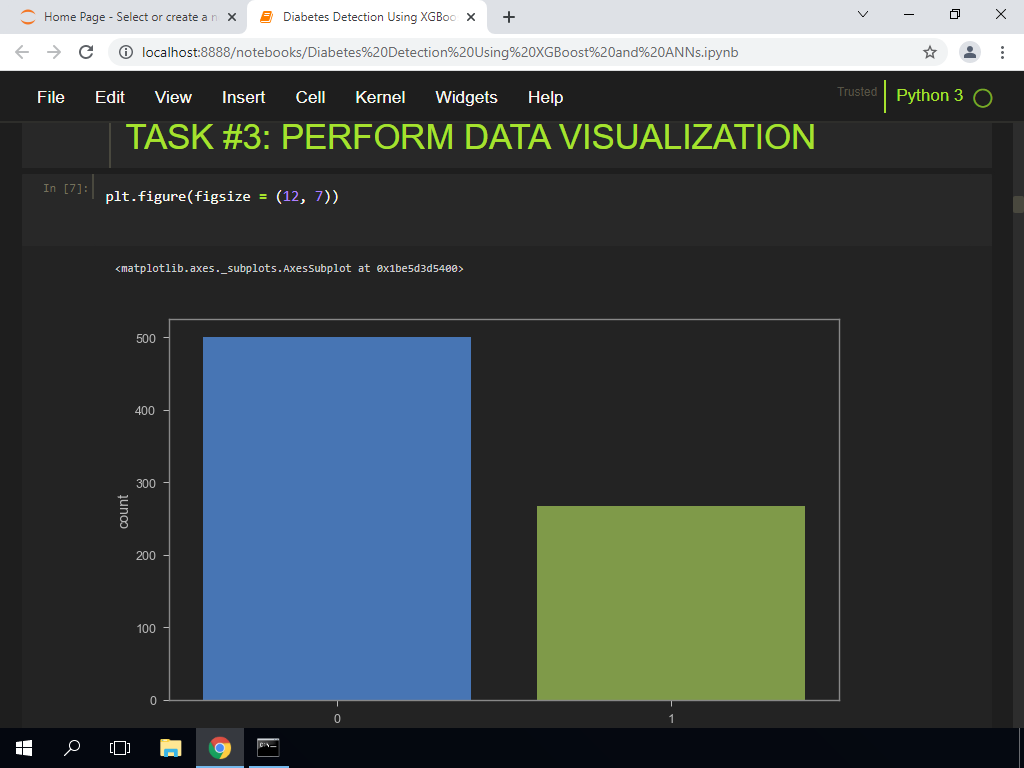Click the localhost URL address bar

pyautogui.click(x=440, y=52)
